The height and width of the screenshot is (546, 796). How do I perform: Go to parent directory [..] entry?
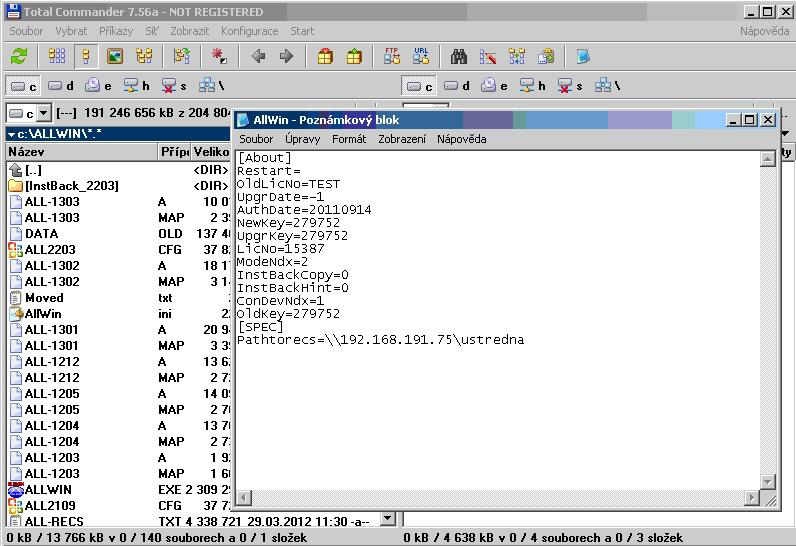[118, 170]
